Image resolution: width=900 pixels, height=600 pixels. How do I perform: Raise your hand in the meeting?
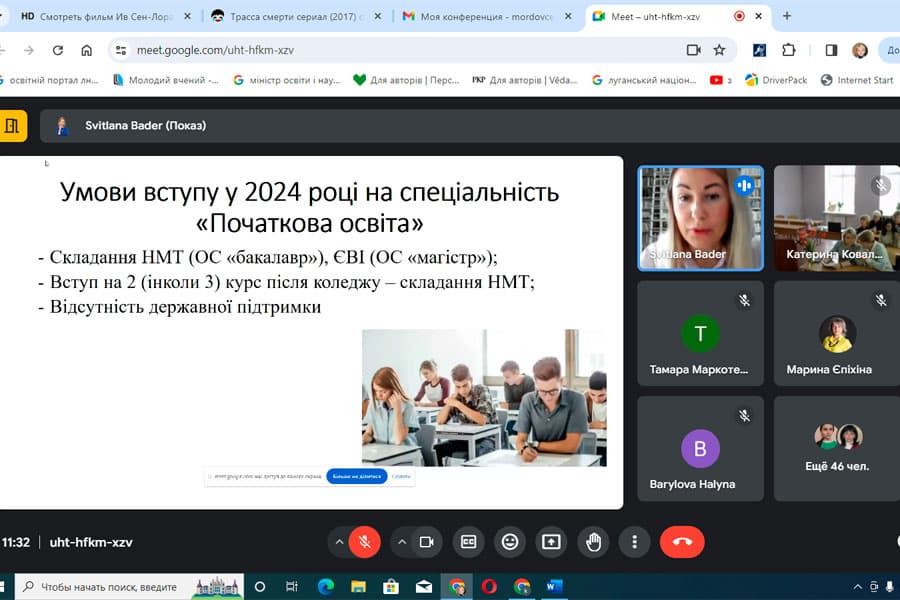tap(593, 542)
